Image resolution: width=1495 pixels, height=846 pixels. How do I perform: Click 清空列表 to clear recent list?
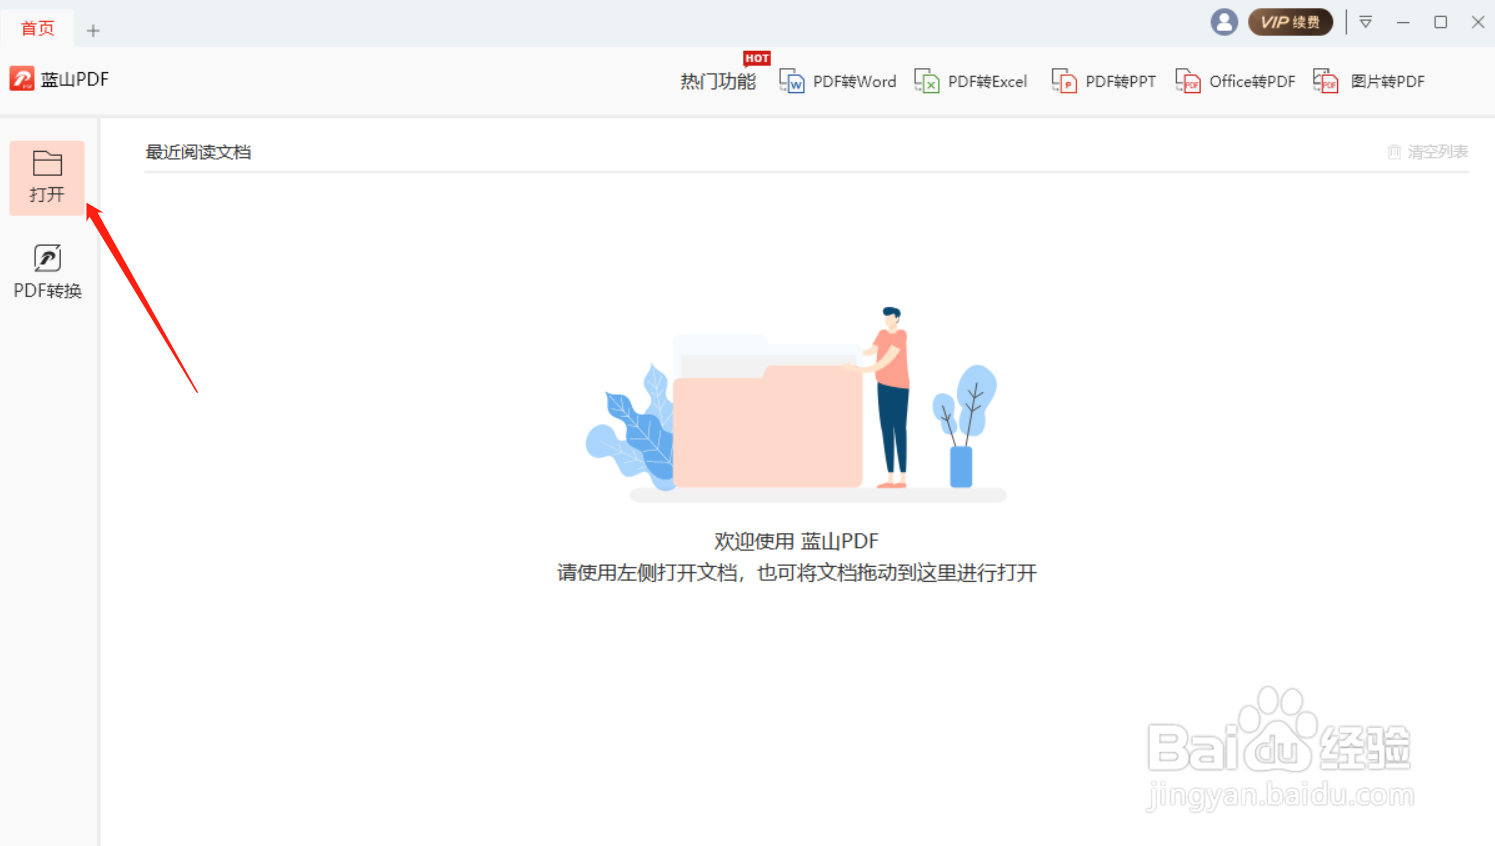pyautogui.click(x=1427, y=152)
